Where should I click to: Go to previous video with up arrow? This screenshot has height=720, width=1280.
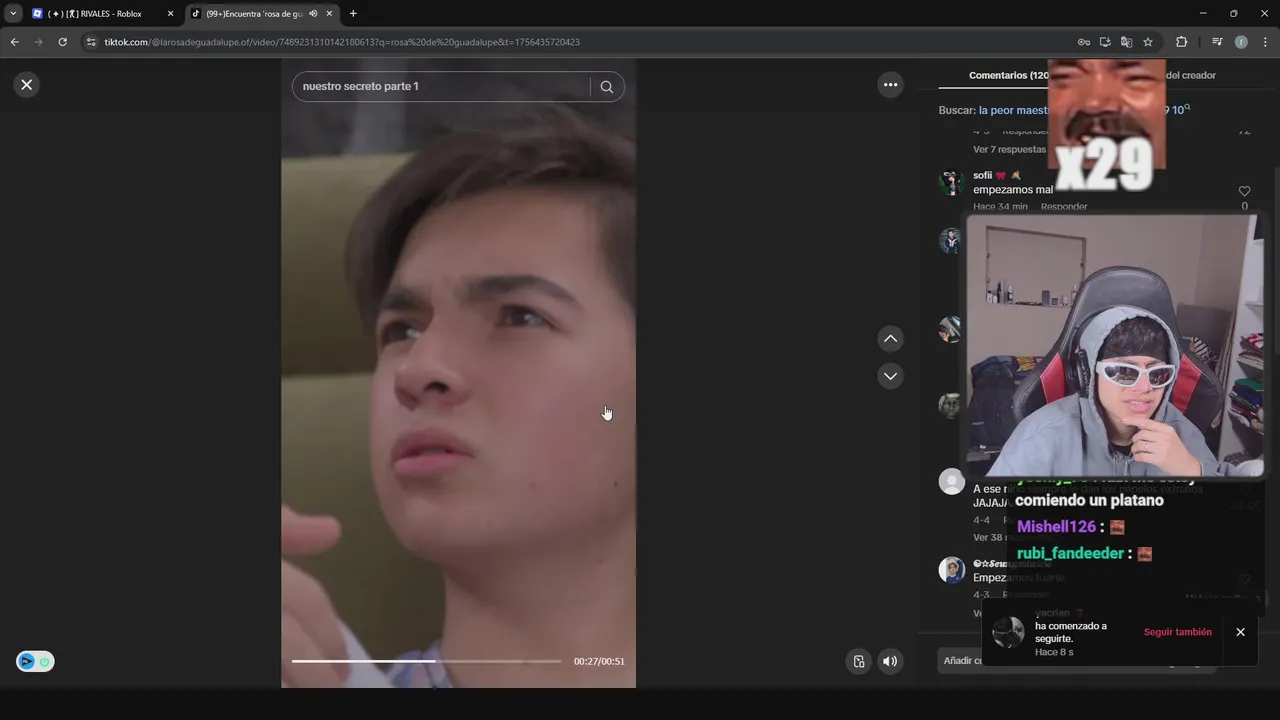(x=890, y=339)
